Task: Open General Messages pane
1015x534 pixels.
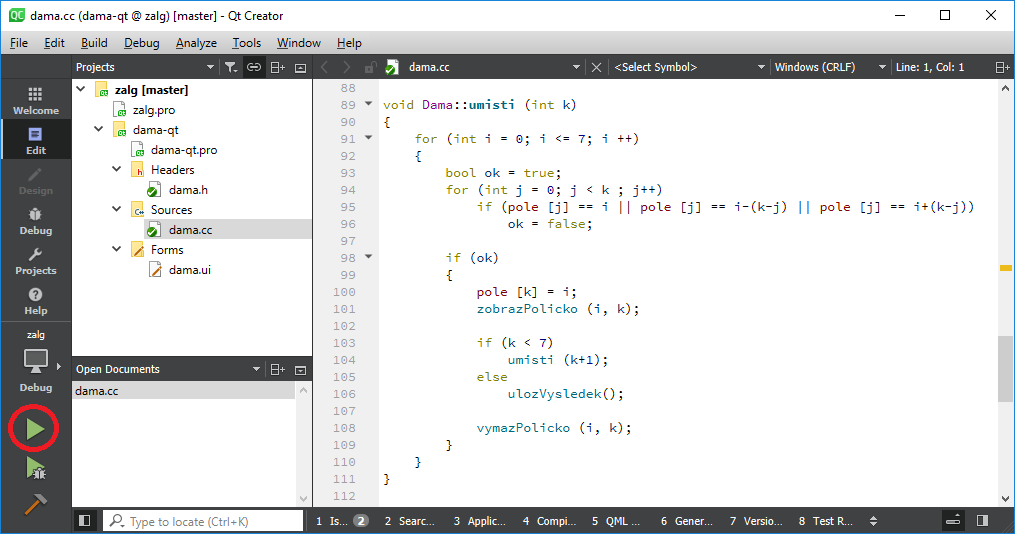Action: click(x=686, y=520)
